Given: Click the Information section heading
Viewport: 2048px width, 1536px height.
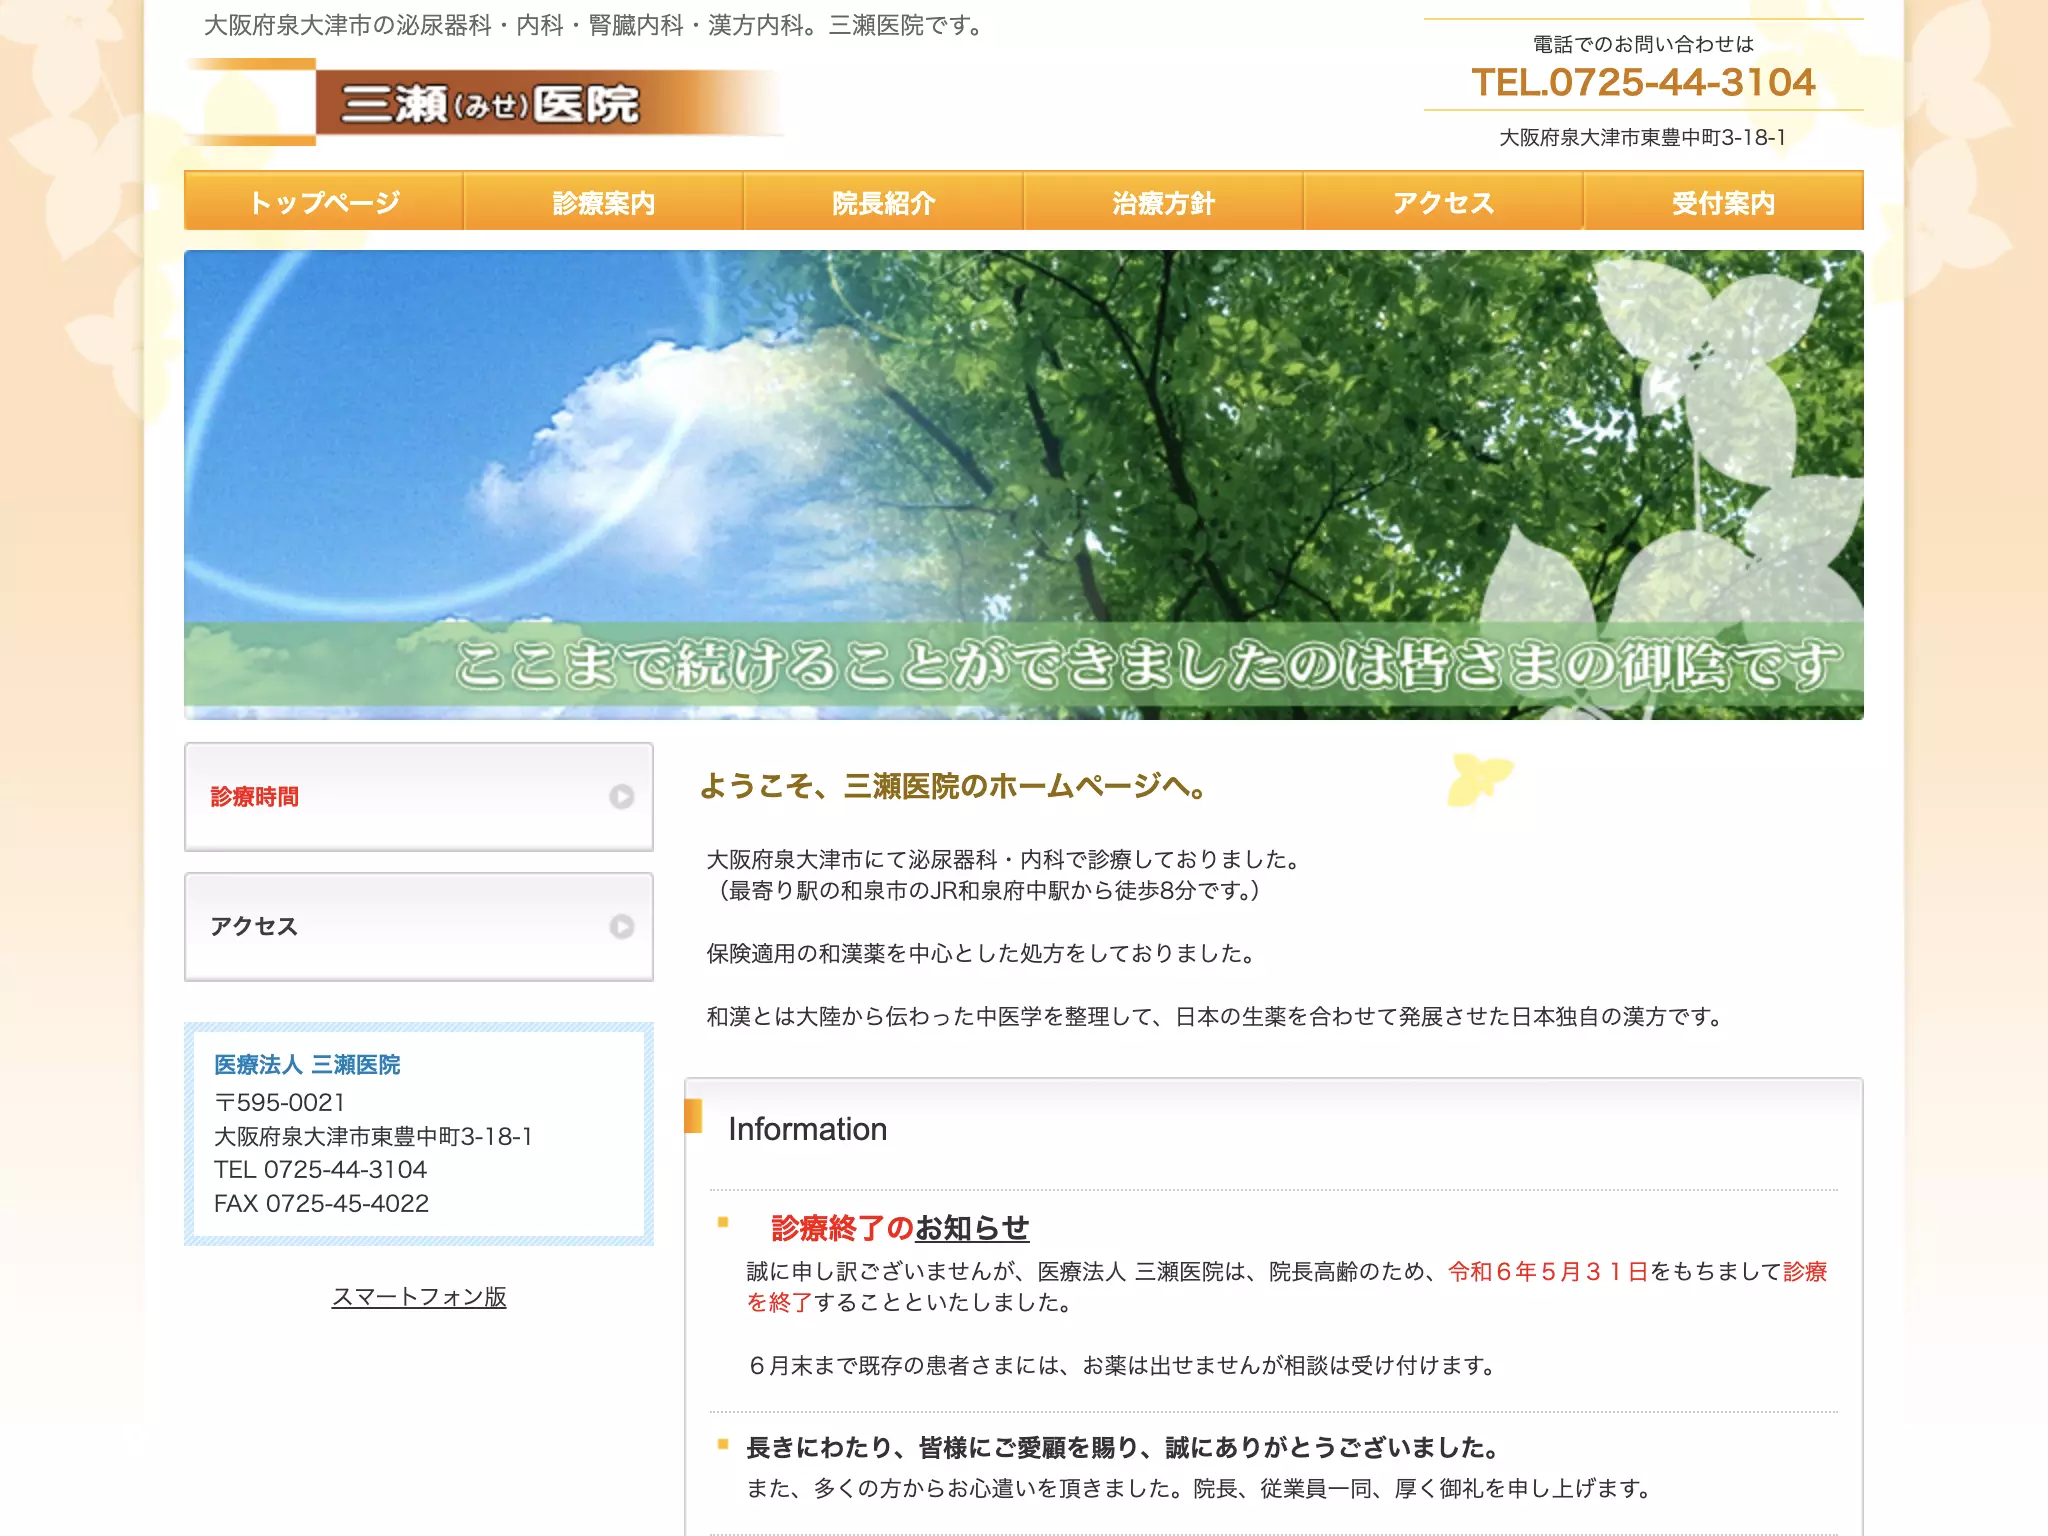Looking at the screenshot, I should (808, 1129).
